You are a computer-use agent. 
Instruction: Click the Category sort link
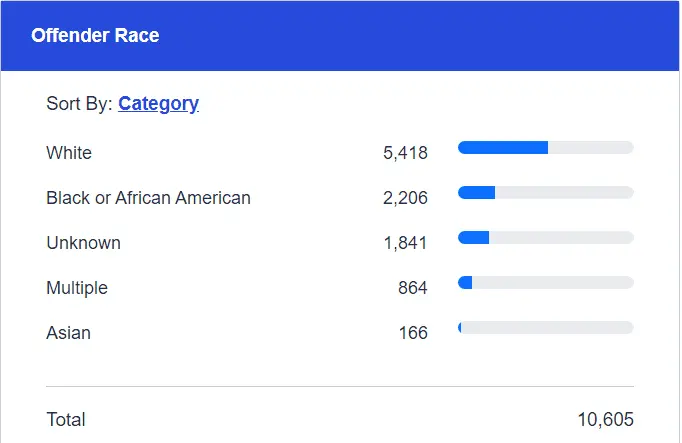tap(158, 103)
